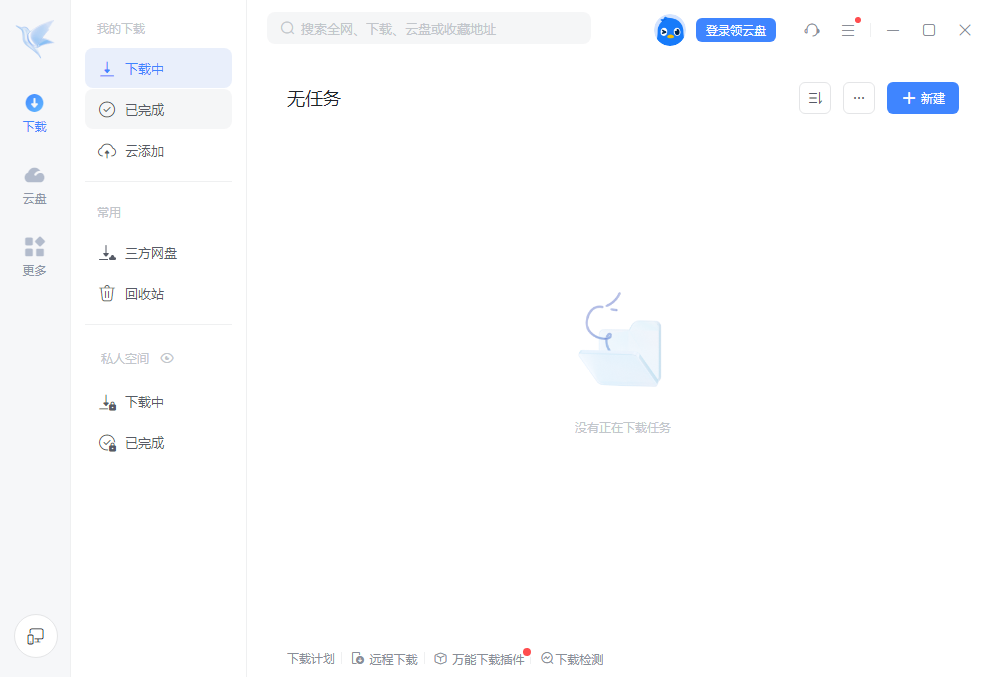Click the Xunlei hummingbird logo
The image size is (997, 677).
pyautogui.click(x=36, y=38)
